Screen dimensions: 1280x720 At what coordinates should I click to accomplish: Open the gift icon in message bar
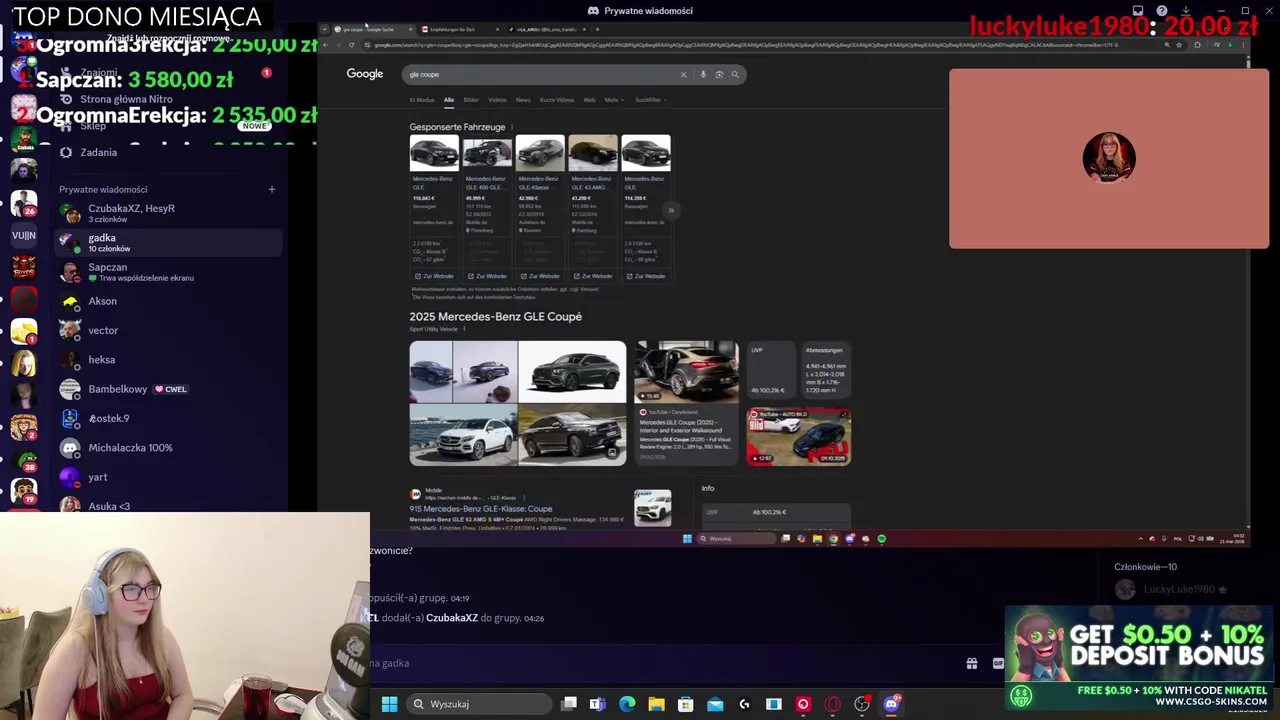click(971, 663)
